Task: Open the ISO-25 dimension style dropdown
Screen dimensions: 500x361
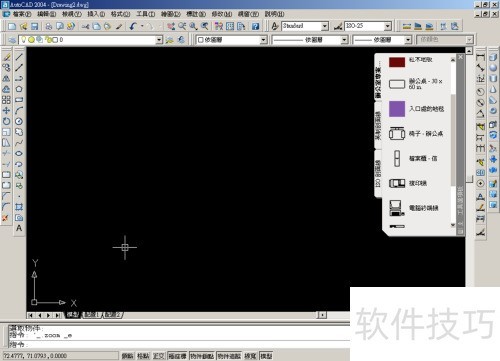Action: (x=387, y=26)
